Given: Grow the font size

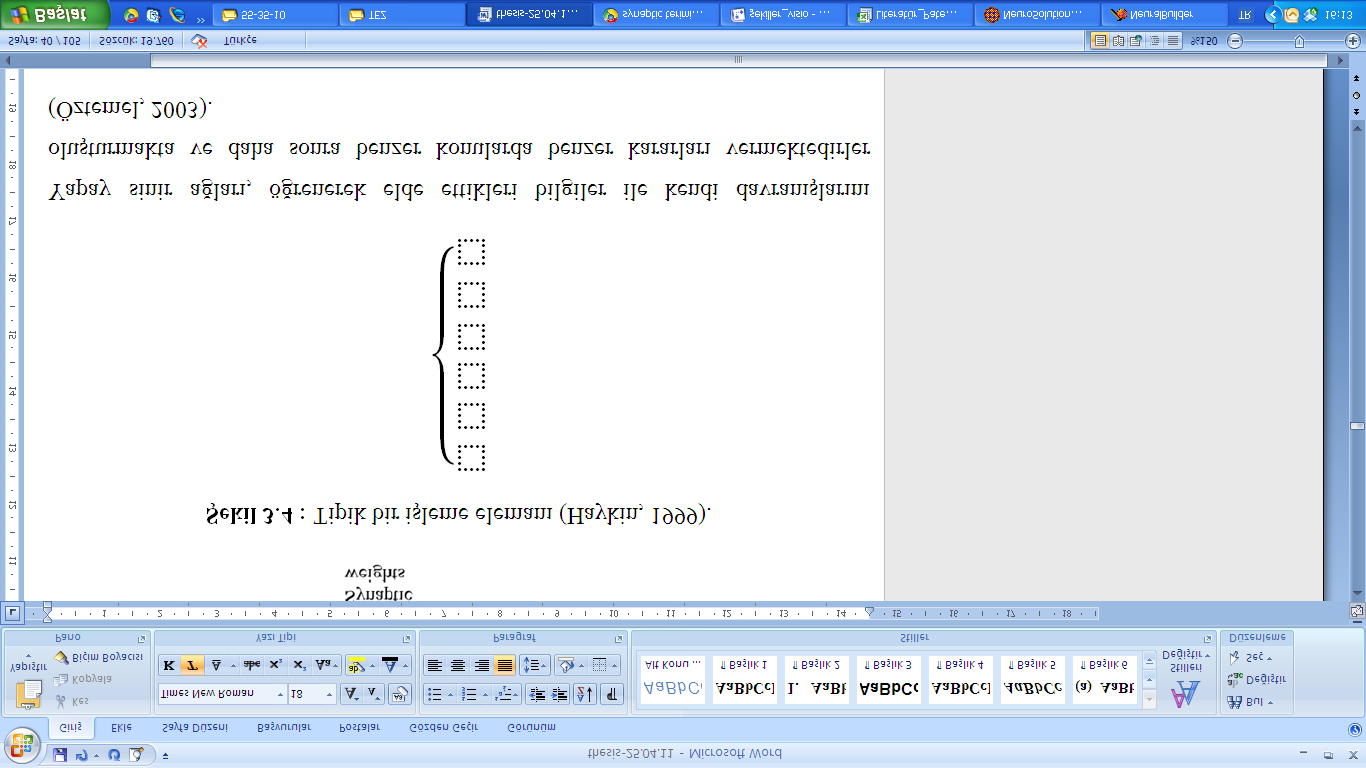Looking at the screenshot, I should pos(351,694).
